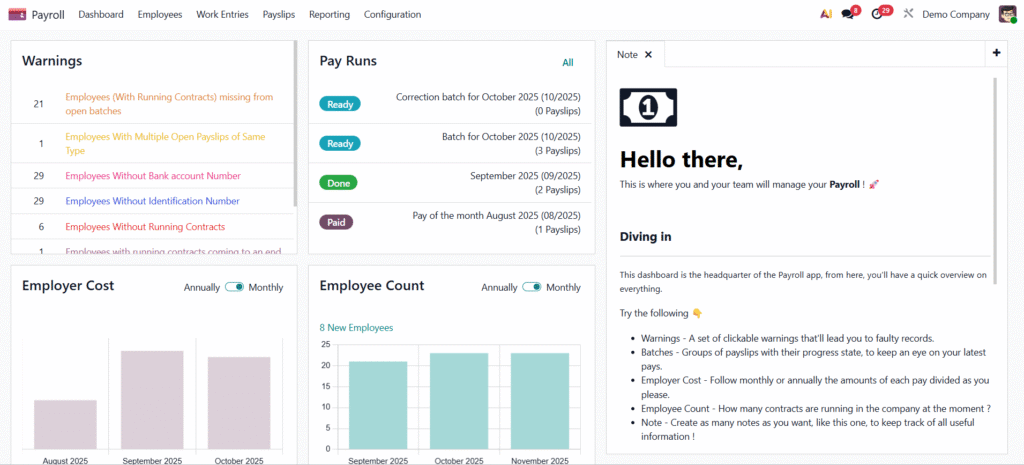Open the activities clock icon
The height and width of the screenshot is (465, 1024).
pyautogui.click(x=877, y=14)
